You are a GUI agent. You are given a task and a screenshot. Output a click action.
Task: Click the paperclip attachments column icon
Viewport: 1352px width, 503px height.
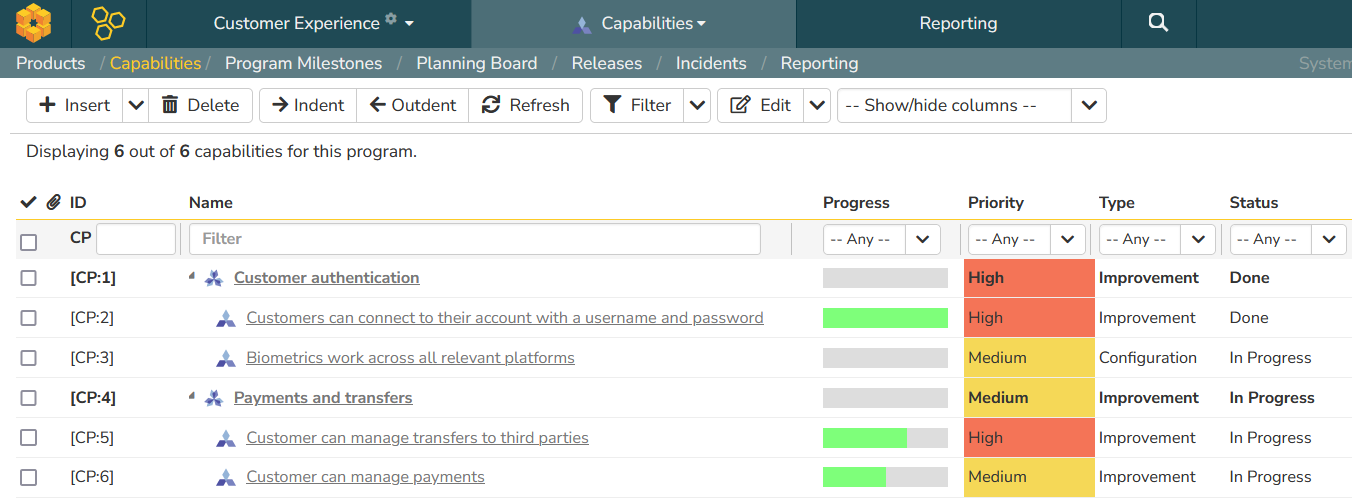click(54, 202)
